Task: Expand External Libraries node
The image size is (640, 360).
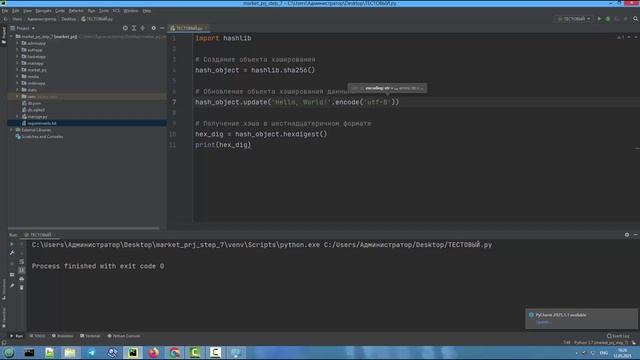Action: (11, 130)
